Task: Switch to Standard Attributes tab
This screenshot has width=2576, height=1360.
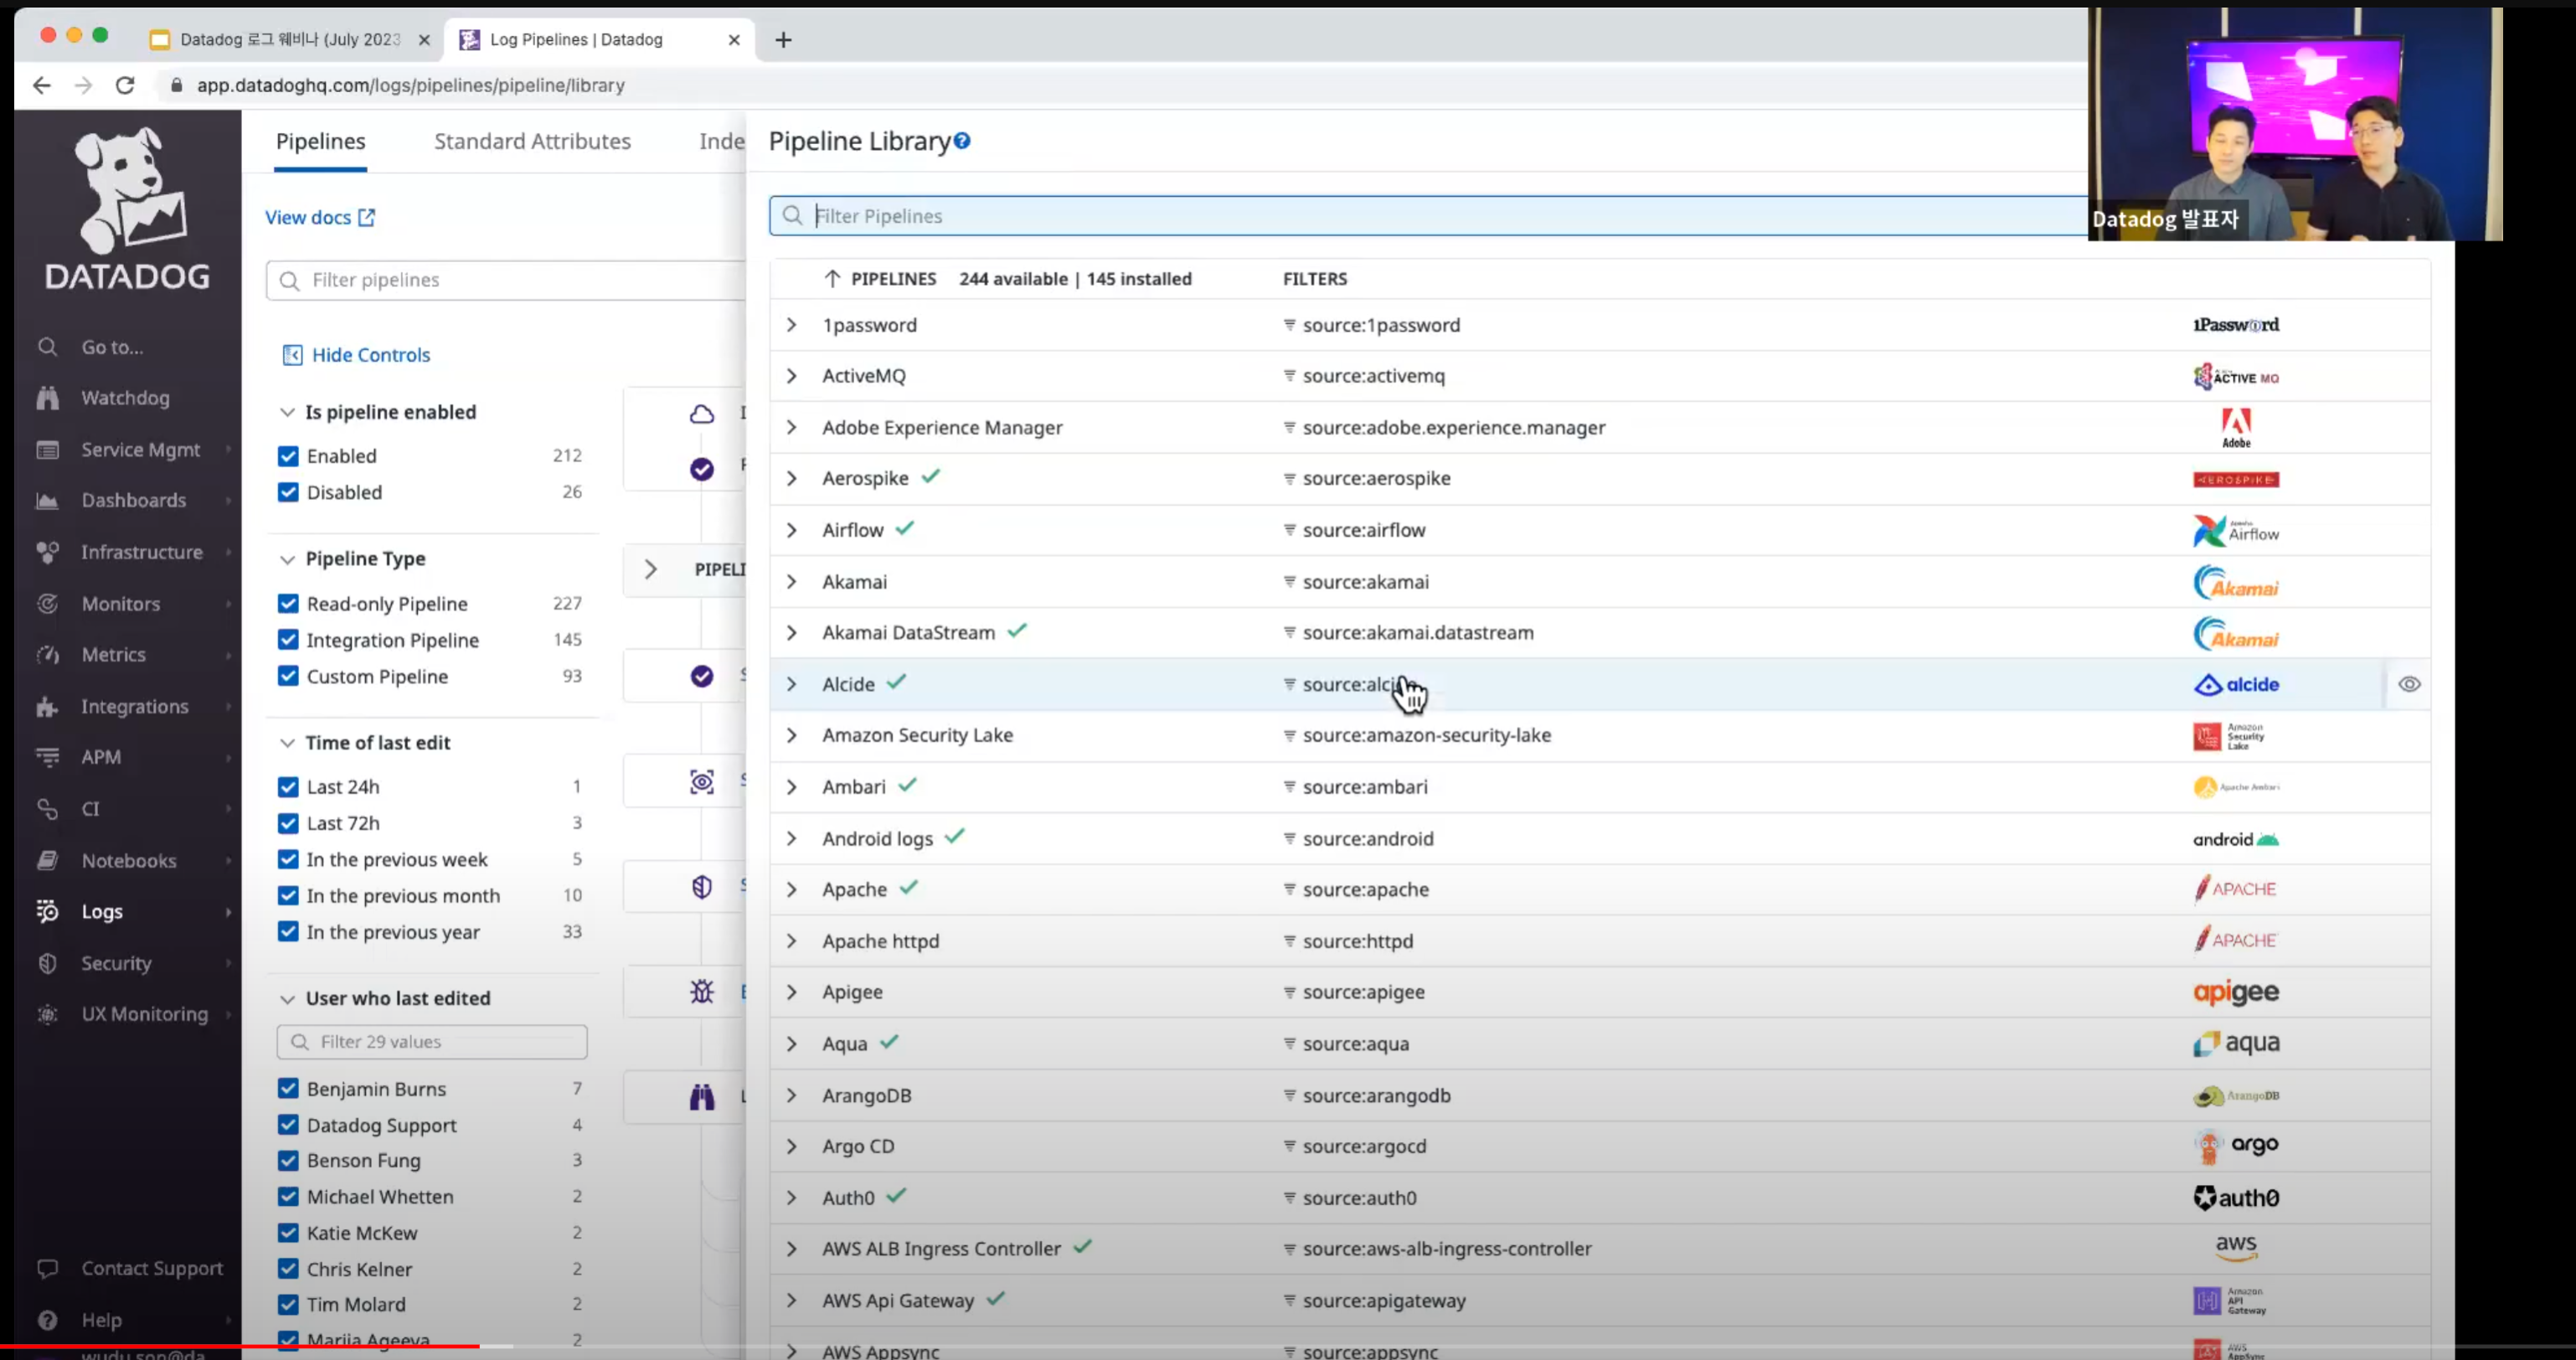Action: pos(532,141)
